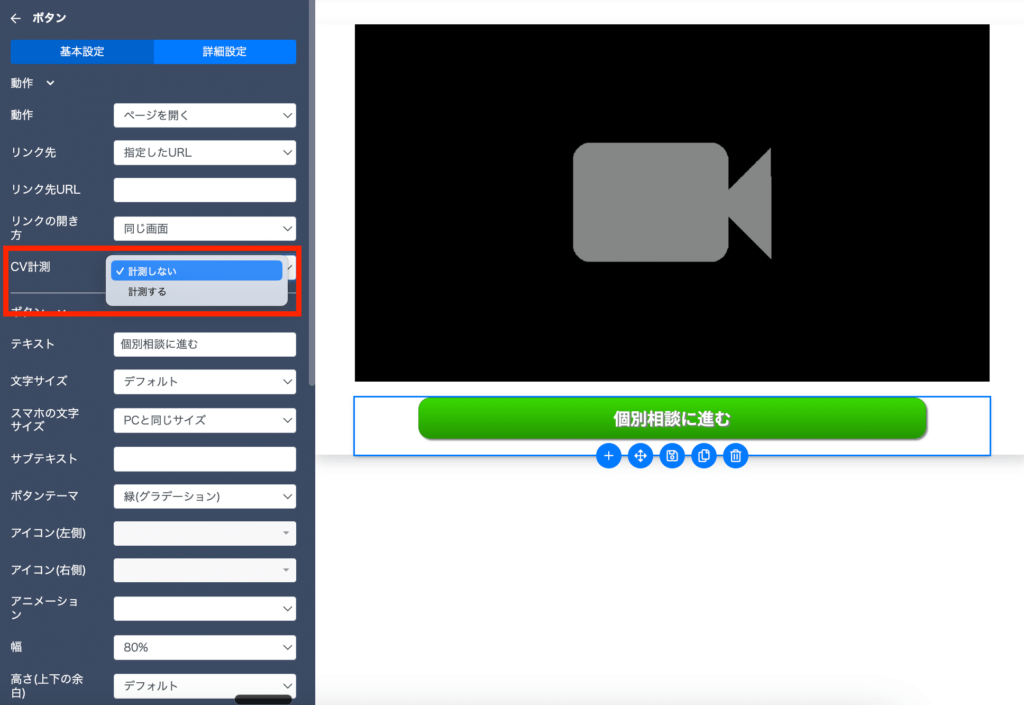Open the リンクの開き方 dropdown
This screenshot has height=705, width=1024.
(204, 228)
